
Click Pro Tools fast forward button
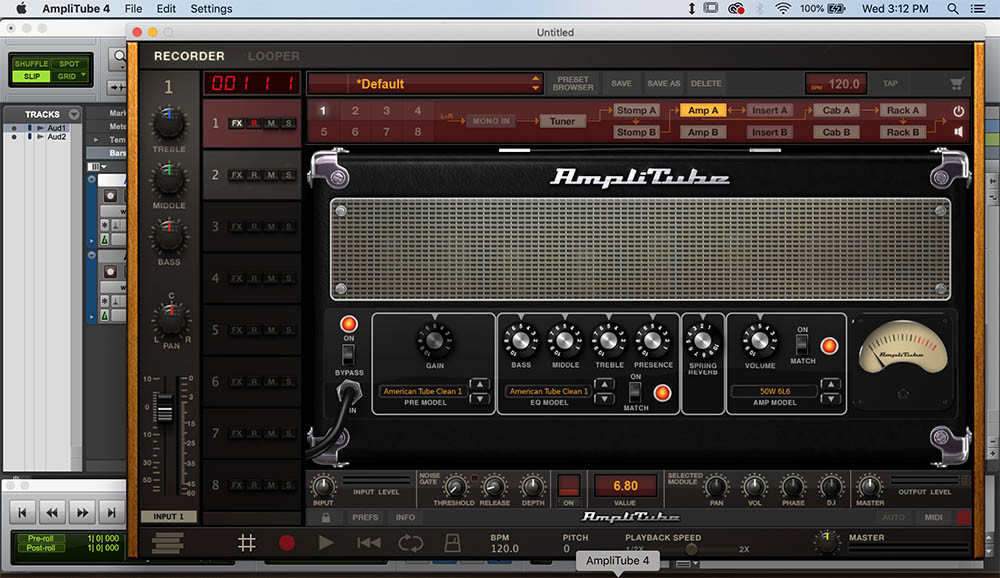tap(82, 512)
